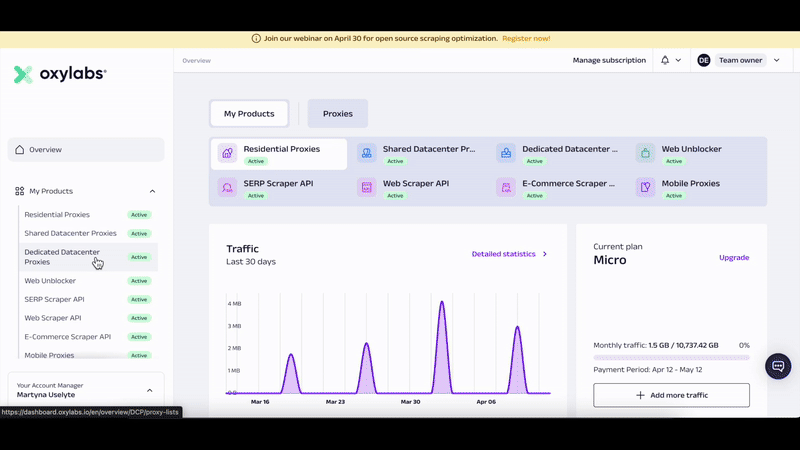Image resolution: width=800 pixels, height=450 pixels.
Task: Open the live chat bubble icon
Action: click(x=778, y=366)
